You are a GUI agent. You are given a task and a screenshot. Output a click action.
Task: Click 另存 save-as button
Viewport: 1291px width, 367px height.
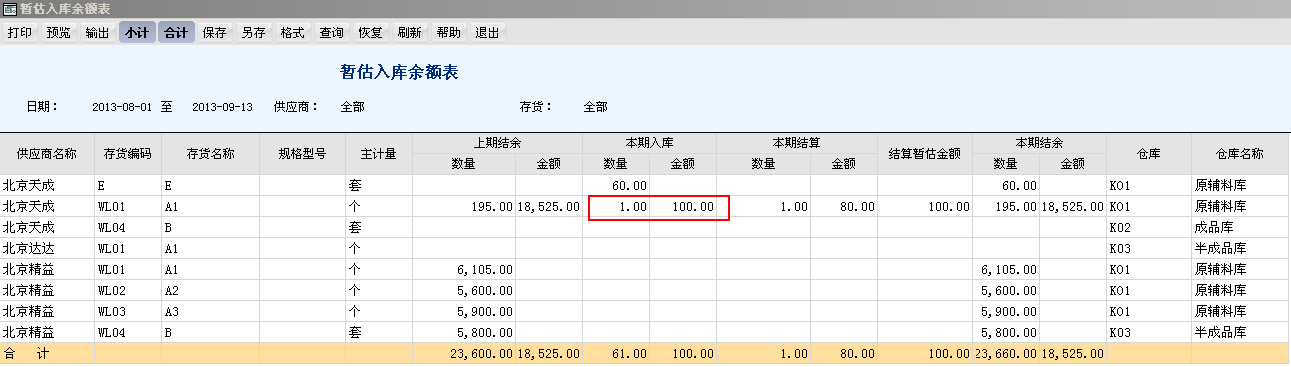pyautogui.click(x=254, y=32)
